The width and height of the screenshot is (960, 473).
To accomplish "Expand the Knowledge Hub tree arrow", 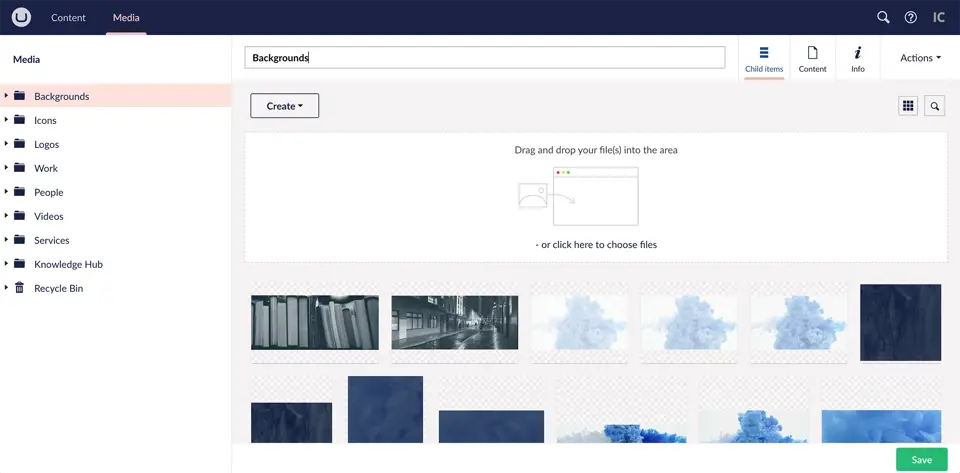I will pyautogui.click(x=6, y=264).
